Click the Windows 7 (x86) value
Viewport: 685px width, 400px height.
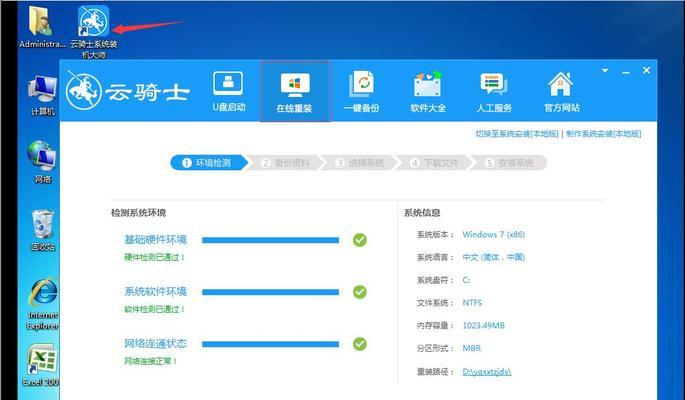[494, 234]
